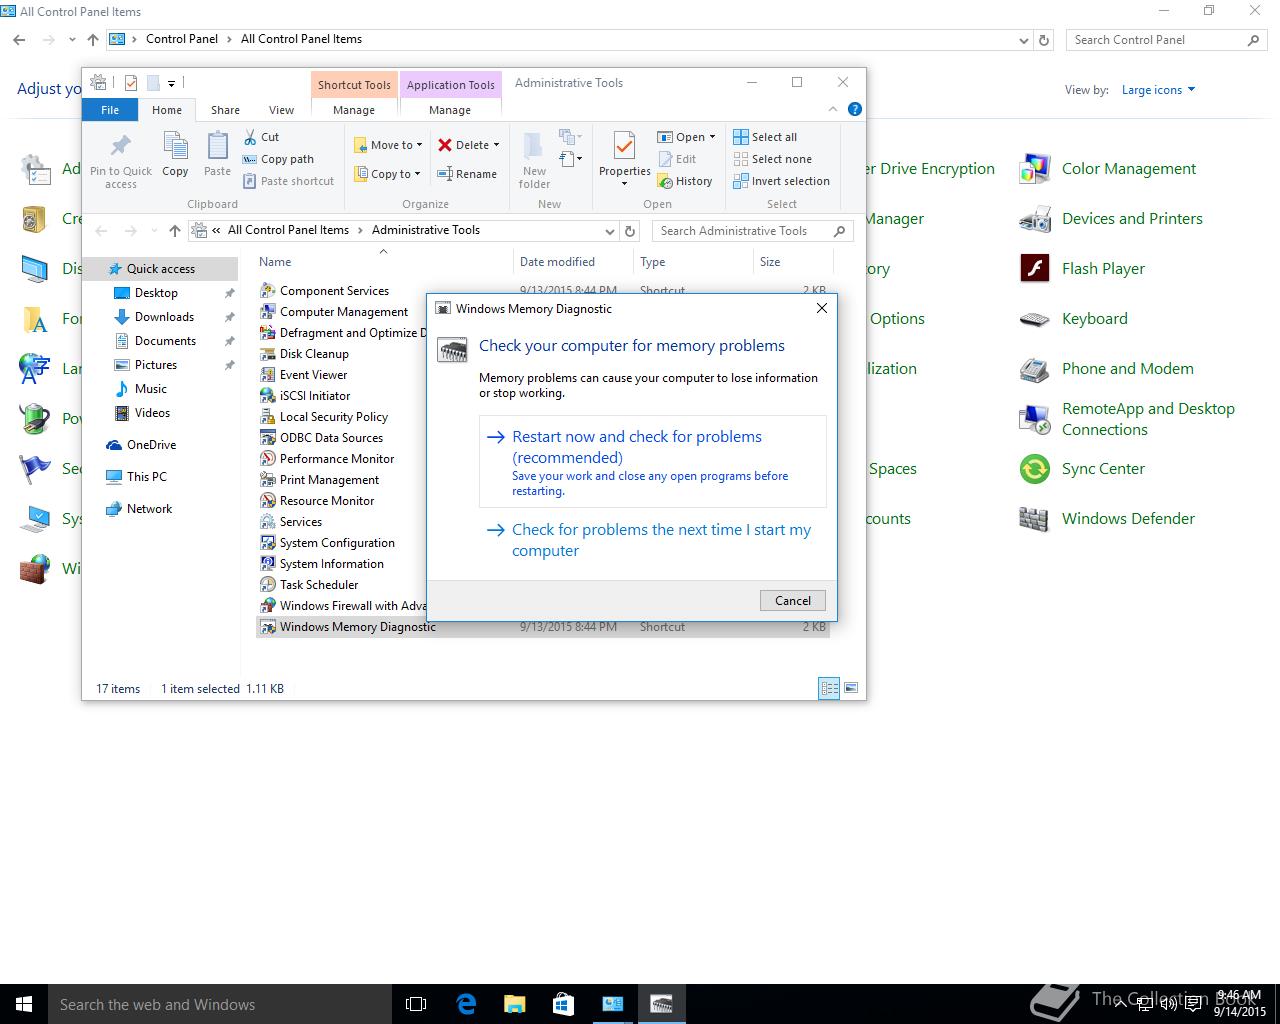Click the Rename command

(468, 174)
